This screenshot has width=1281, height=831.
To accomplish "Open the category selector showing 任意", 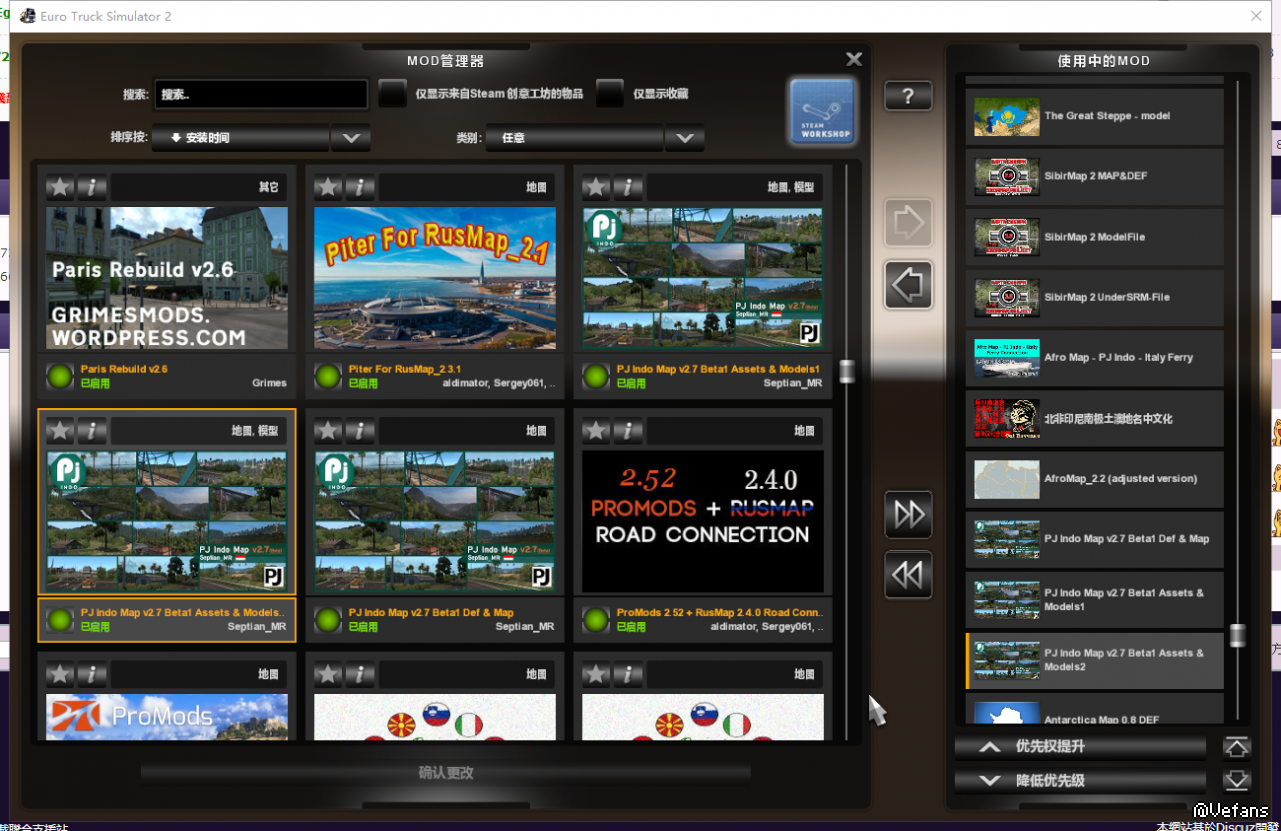I will click(x=574, y=138).
